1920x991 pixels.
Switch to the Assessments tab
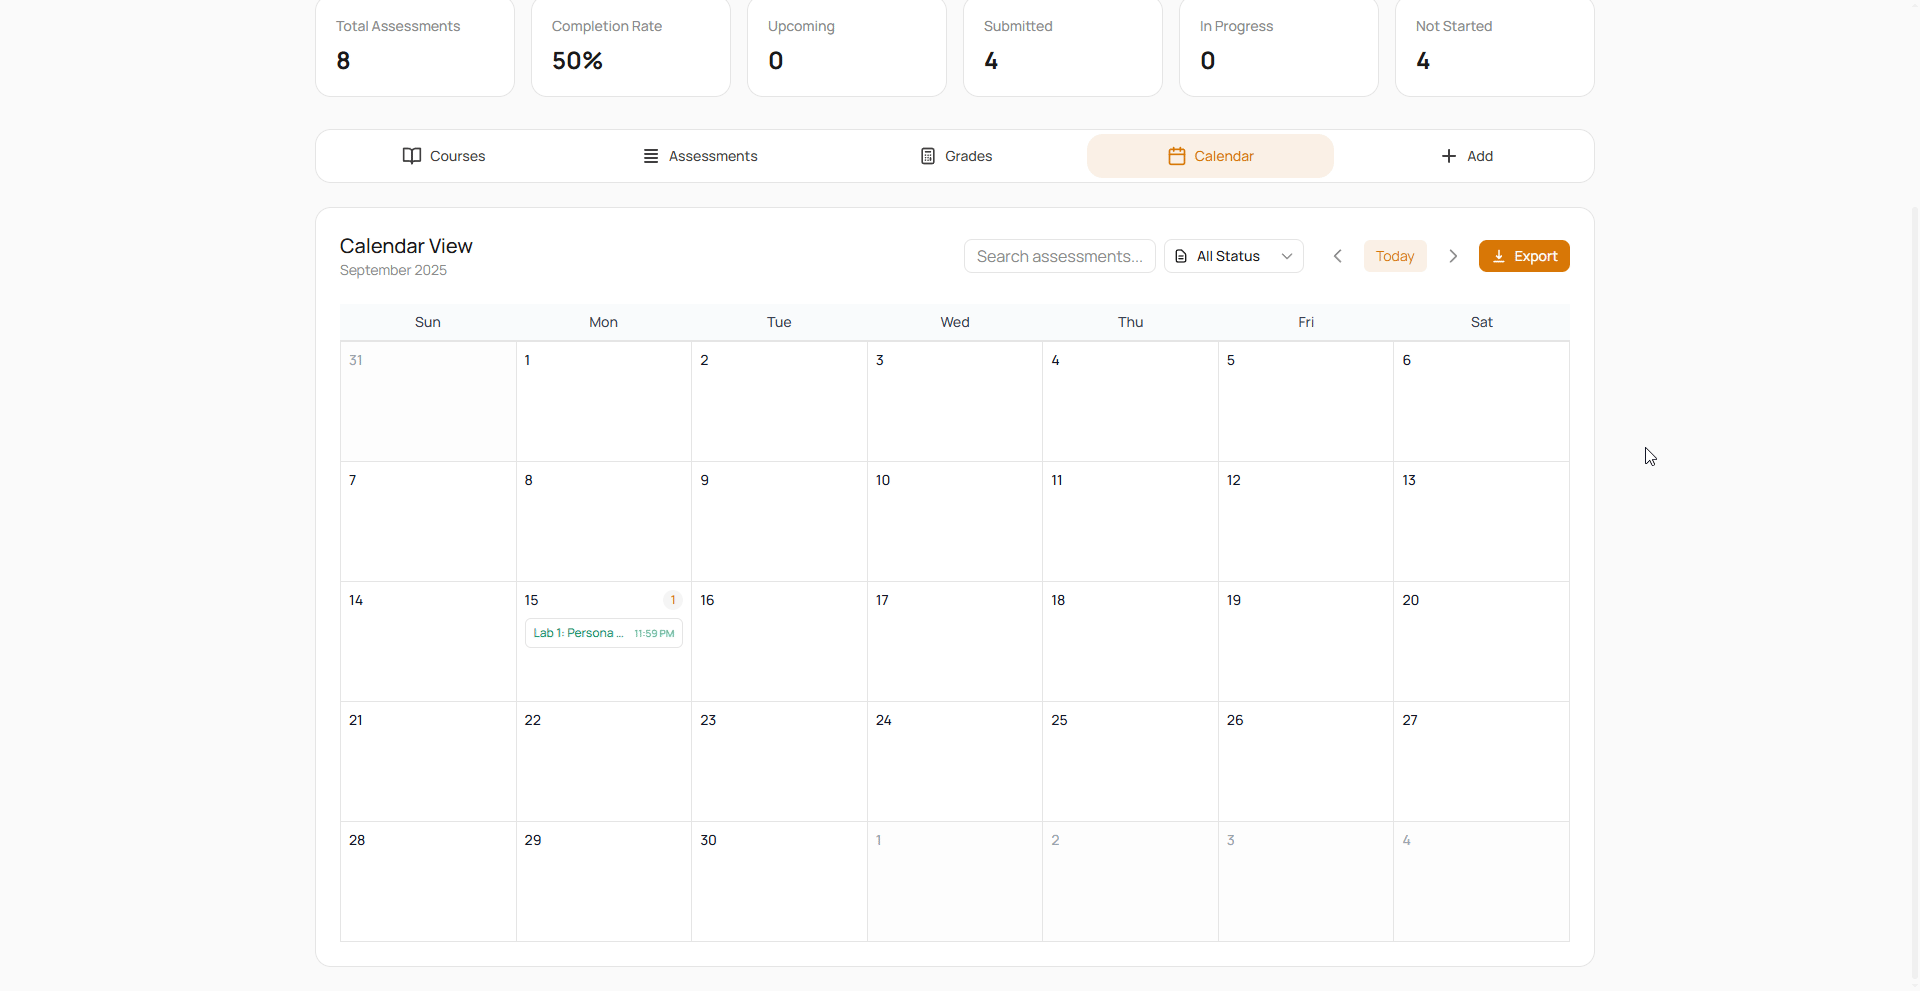pos(700,156)
